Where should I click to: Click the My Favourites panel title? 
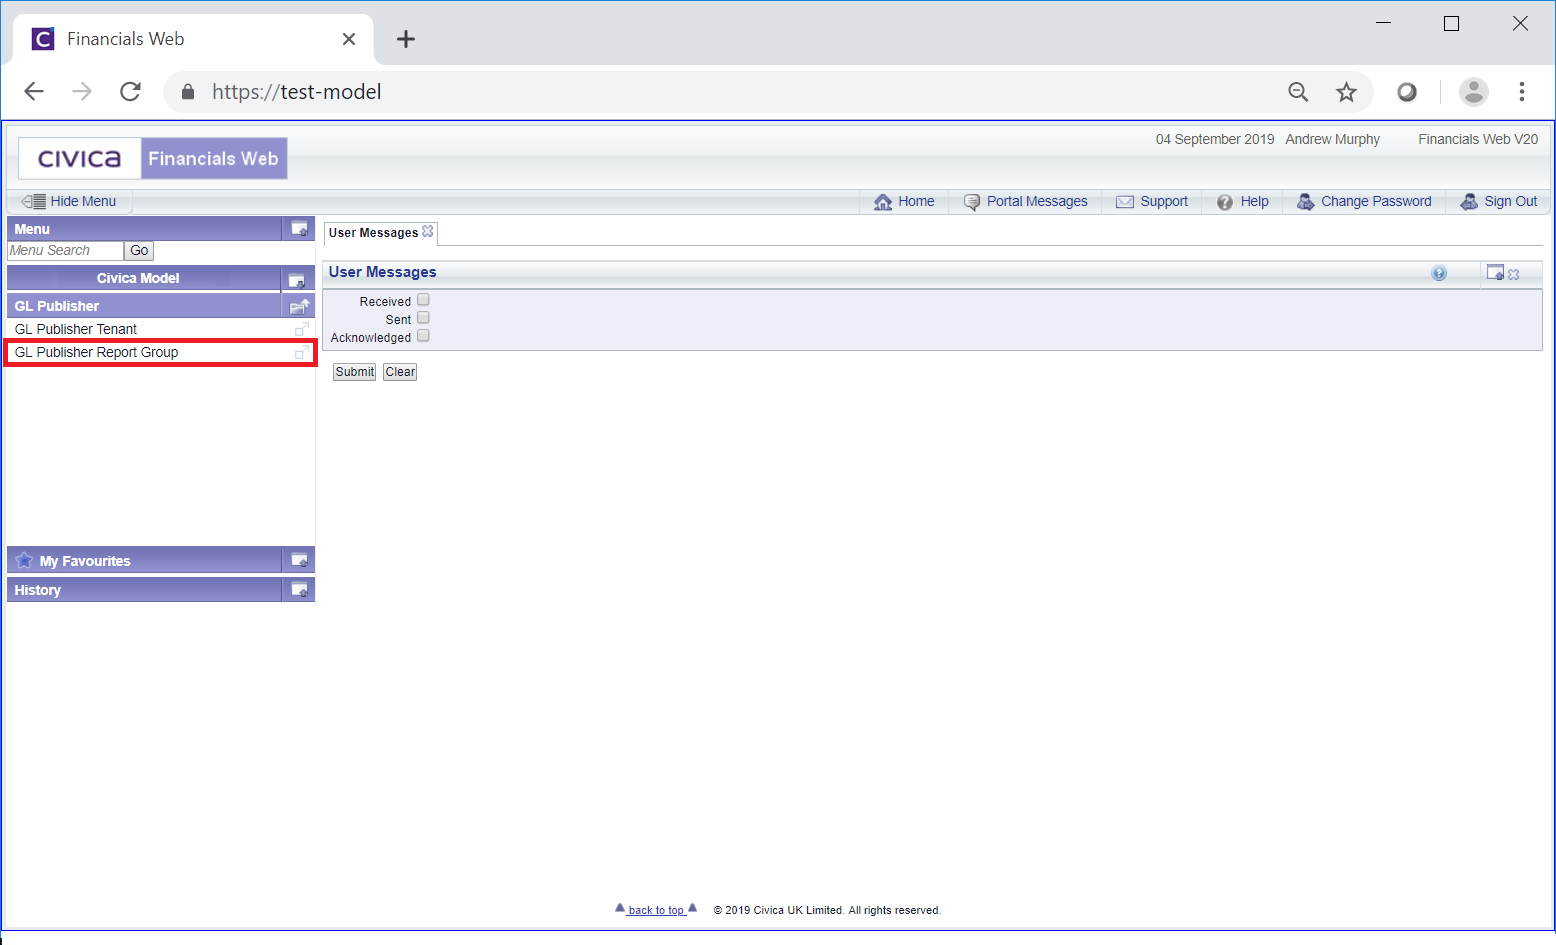point(85,561)
